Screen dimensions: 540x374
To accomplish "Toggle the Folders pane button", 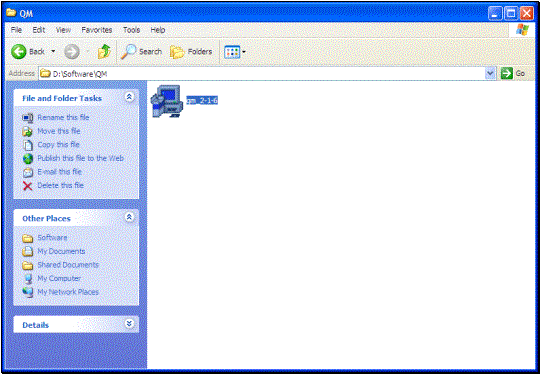I will tap(191, 52).
